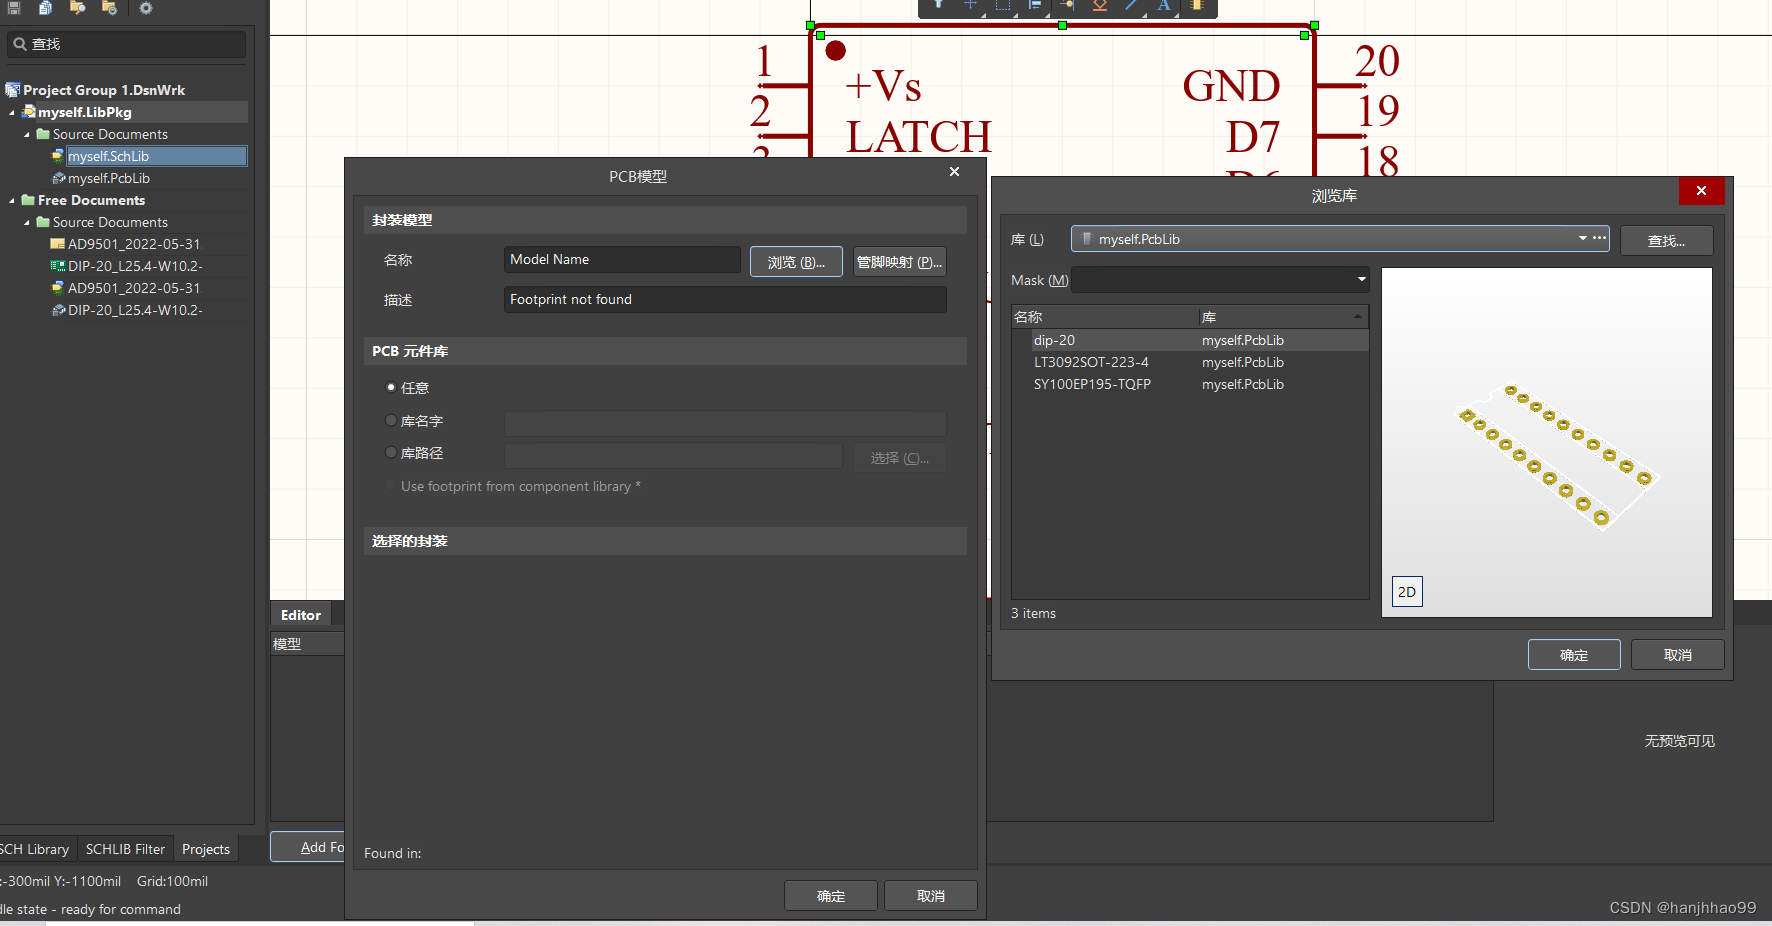
Task: Click the 3D footprint preview image
Action: tap(1546, 442)
